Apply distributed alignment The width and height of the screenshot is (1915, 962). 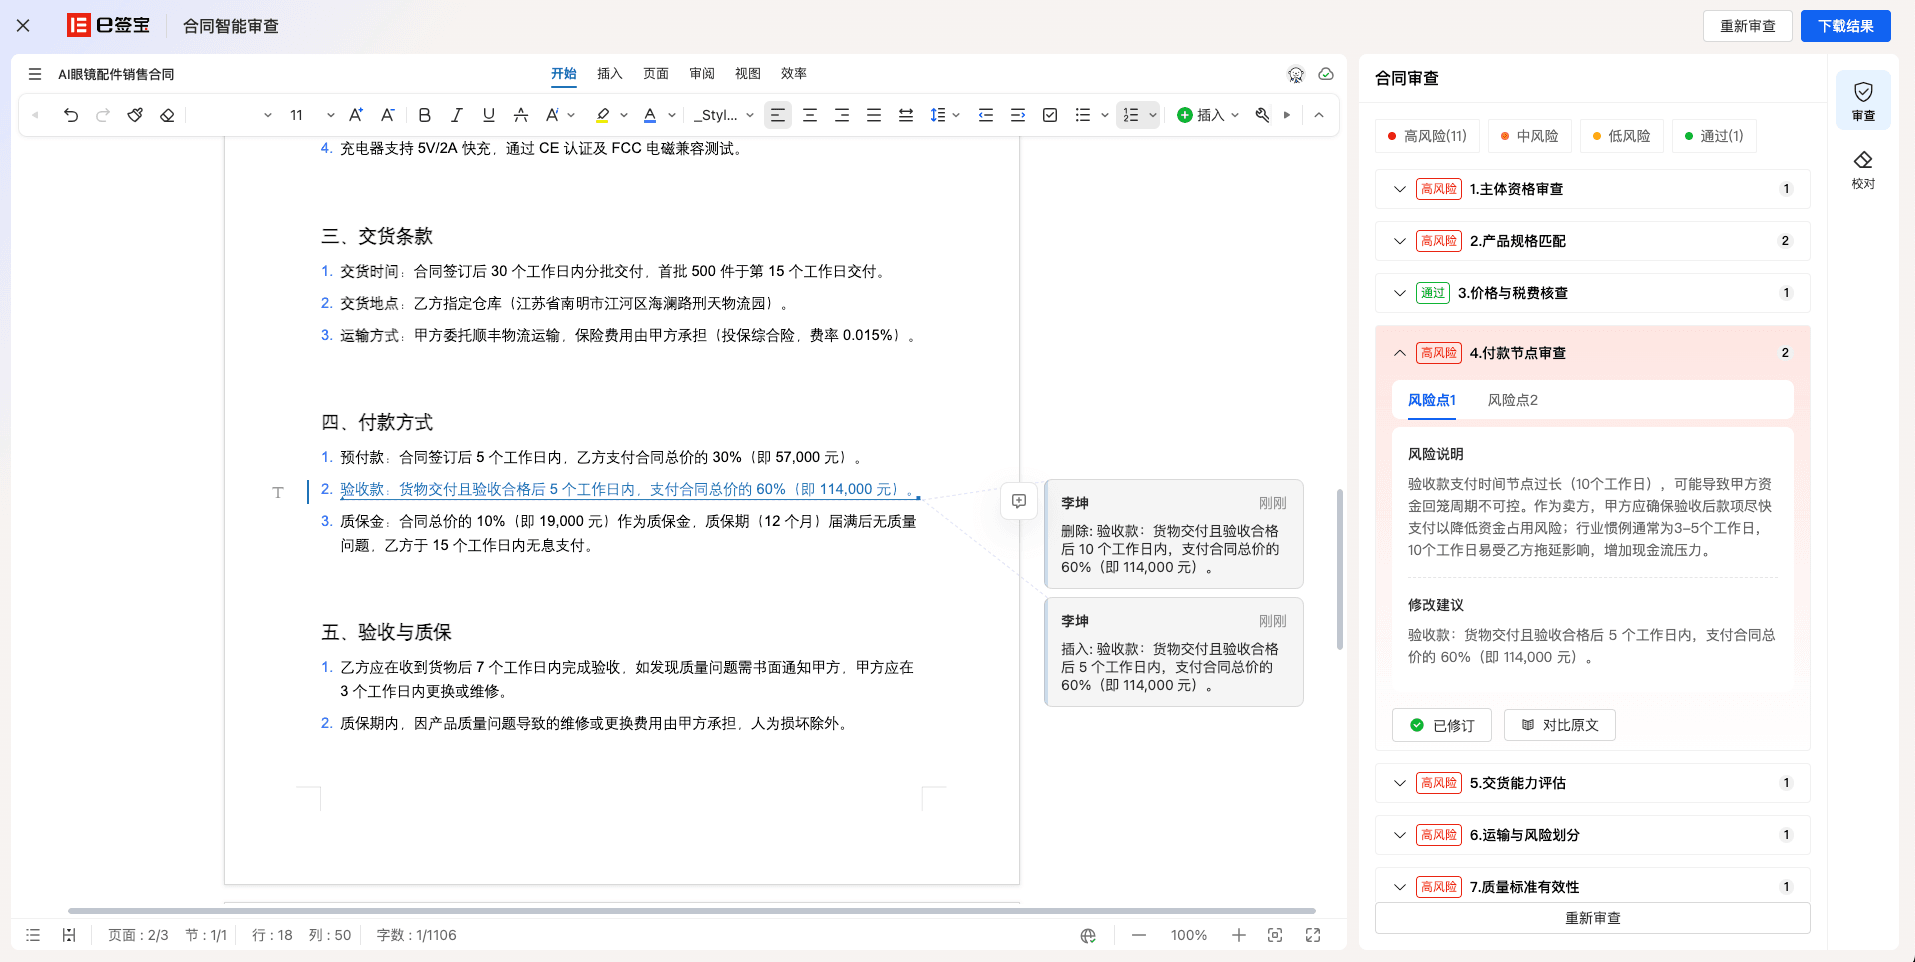(906, 115)
